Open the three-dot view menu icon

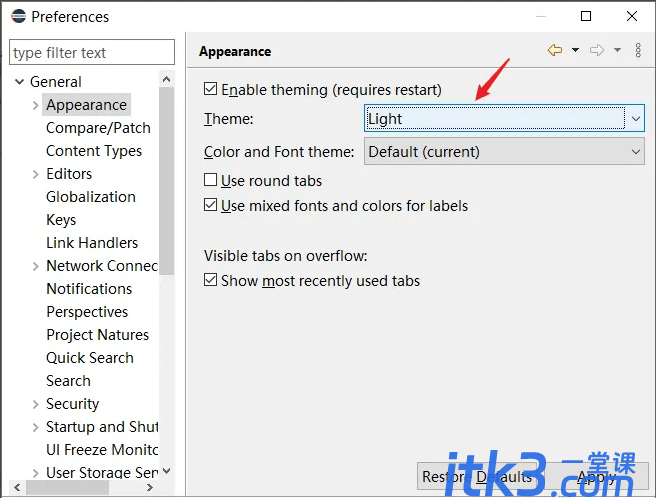tap(638, 50)
